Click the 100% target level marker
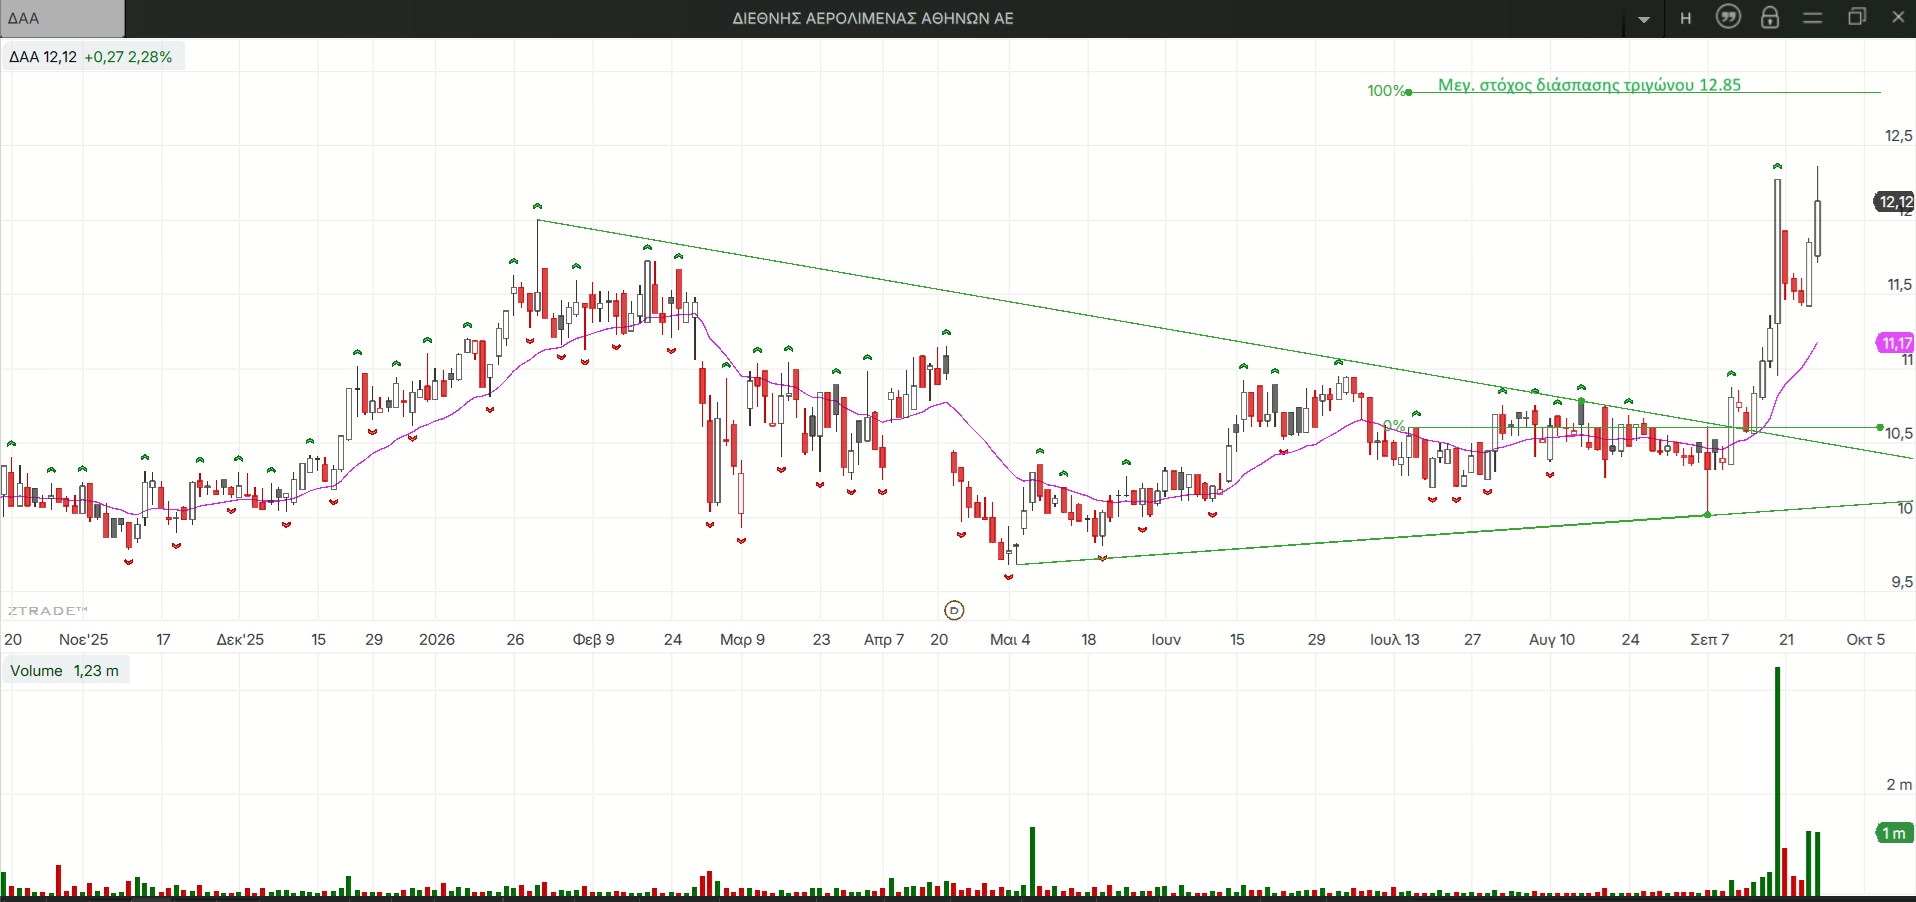This screenshot has height=902, width=1916. [x=1386, y=91]
